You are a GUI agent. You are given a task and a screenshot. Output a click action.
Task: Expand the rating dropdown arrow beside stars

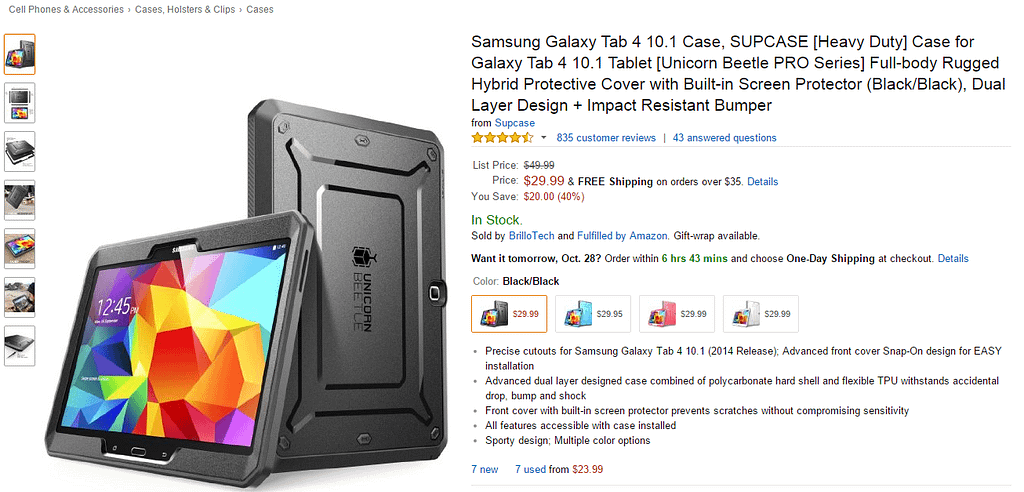pyautogui.click(x=543, y=138)
